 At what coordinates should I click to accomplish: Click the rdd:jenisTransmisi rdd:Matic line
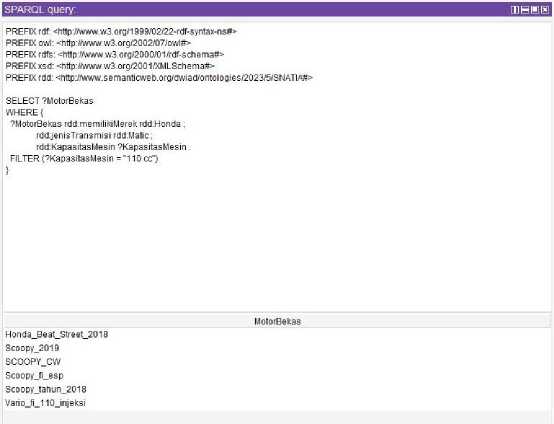[x=94, y=136]
